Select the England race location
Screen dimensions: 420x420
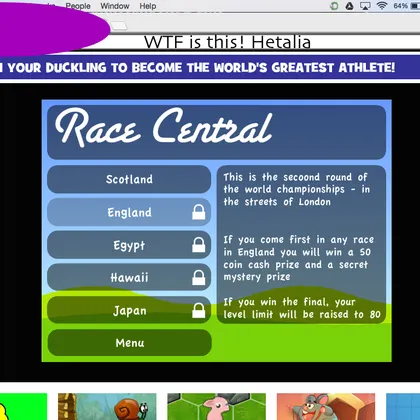pos(129,212)
